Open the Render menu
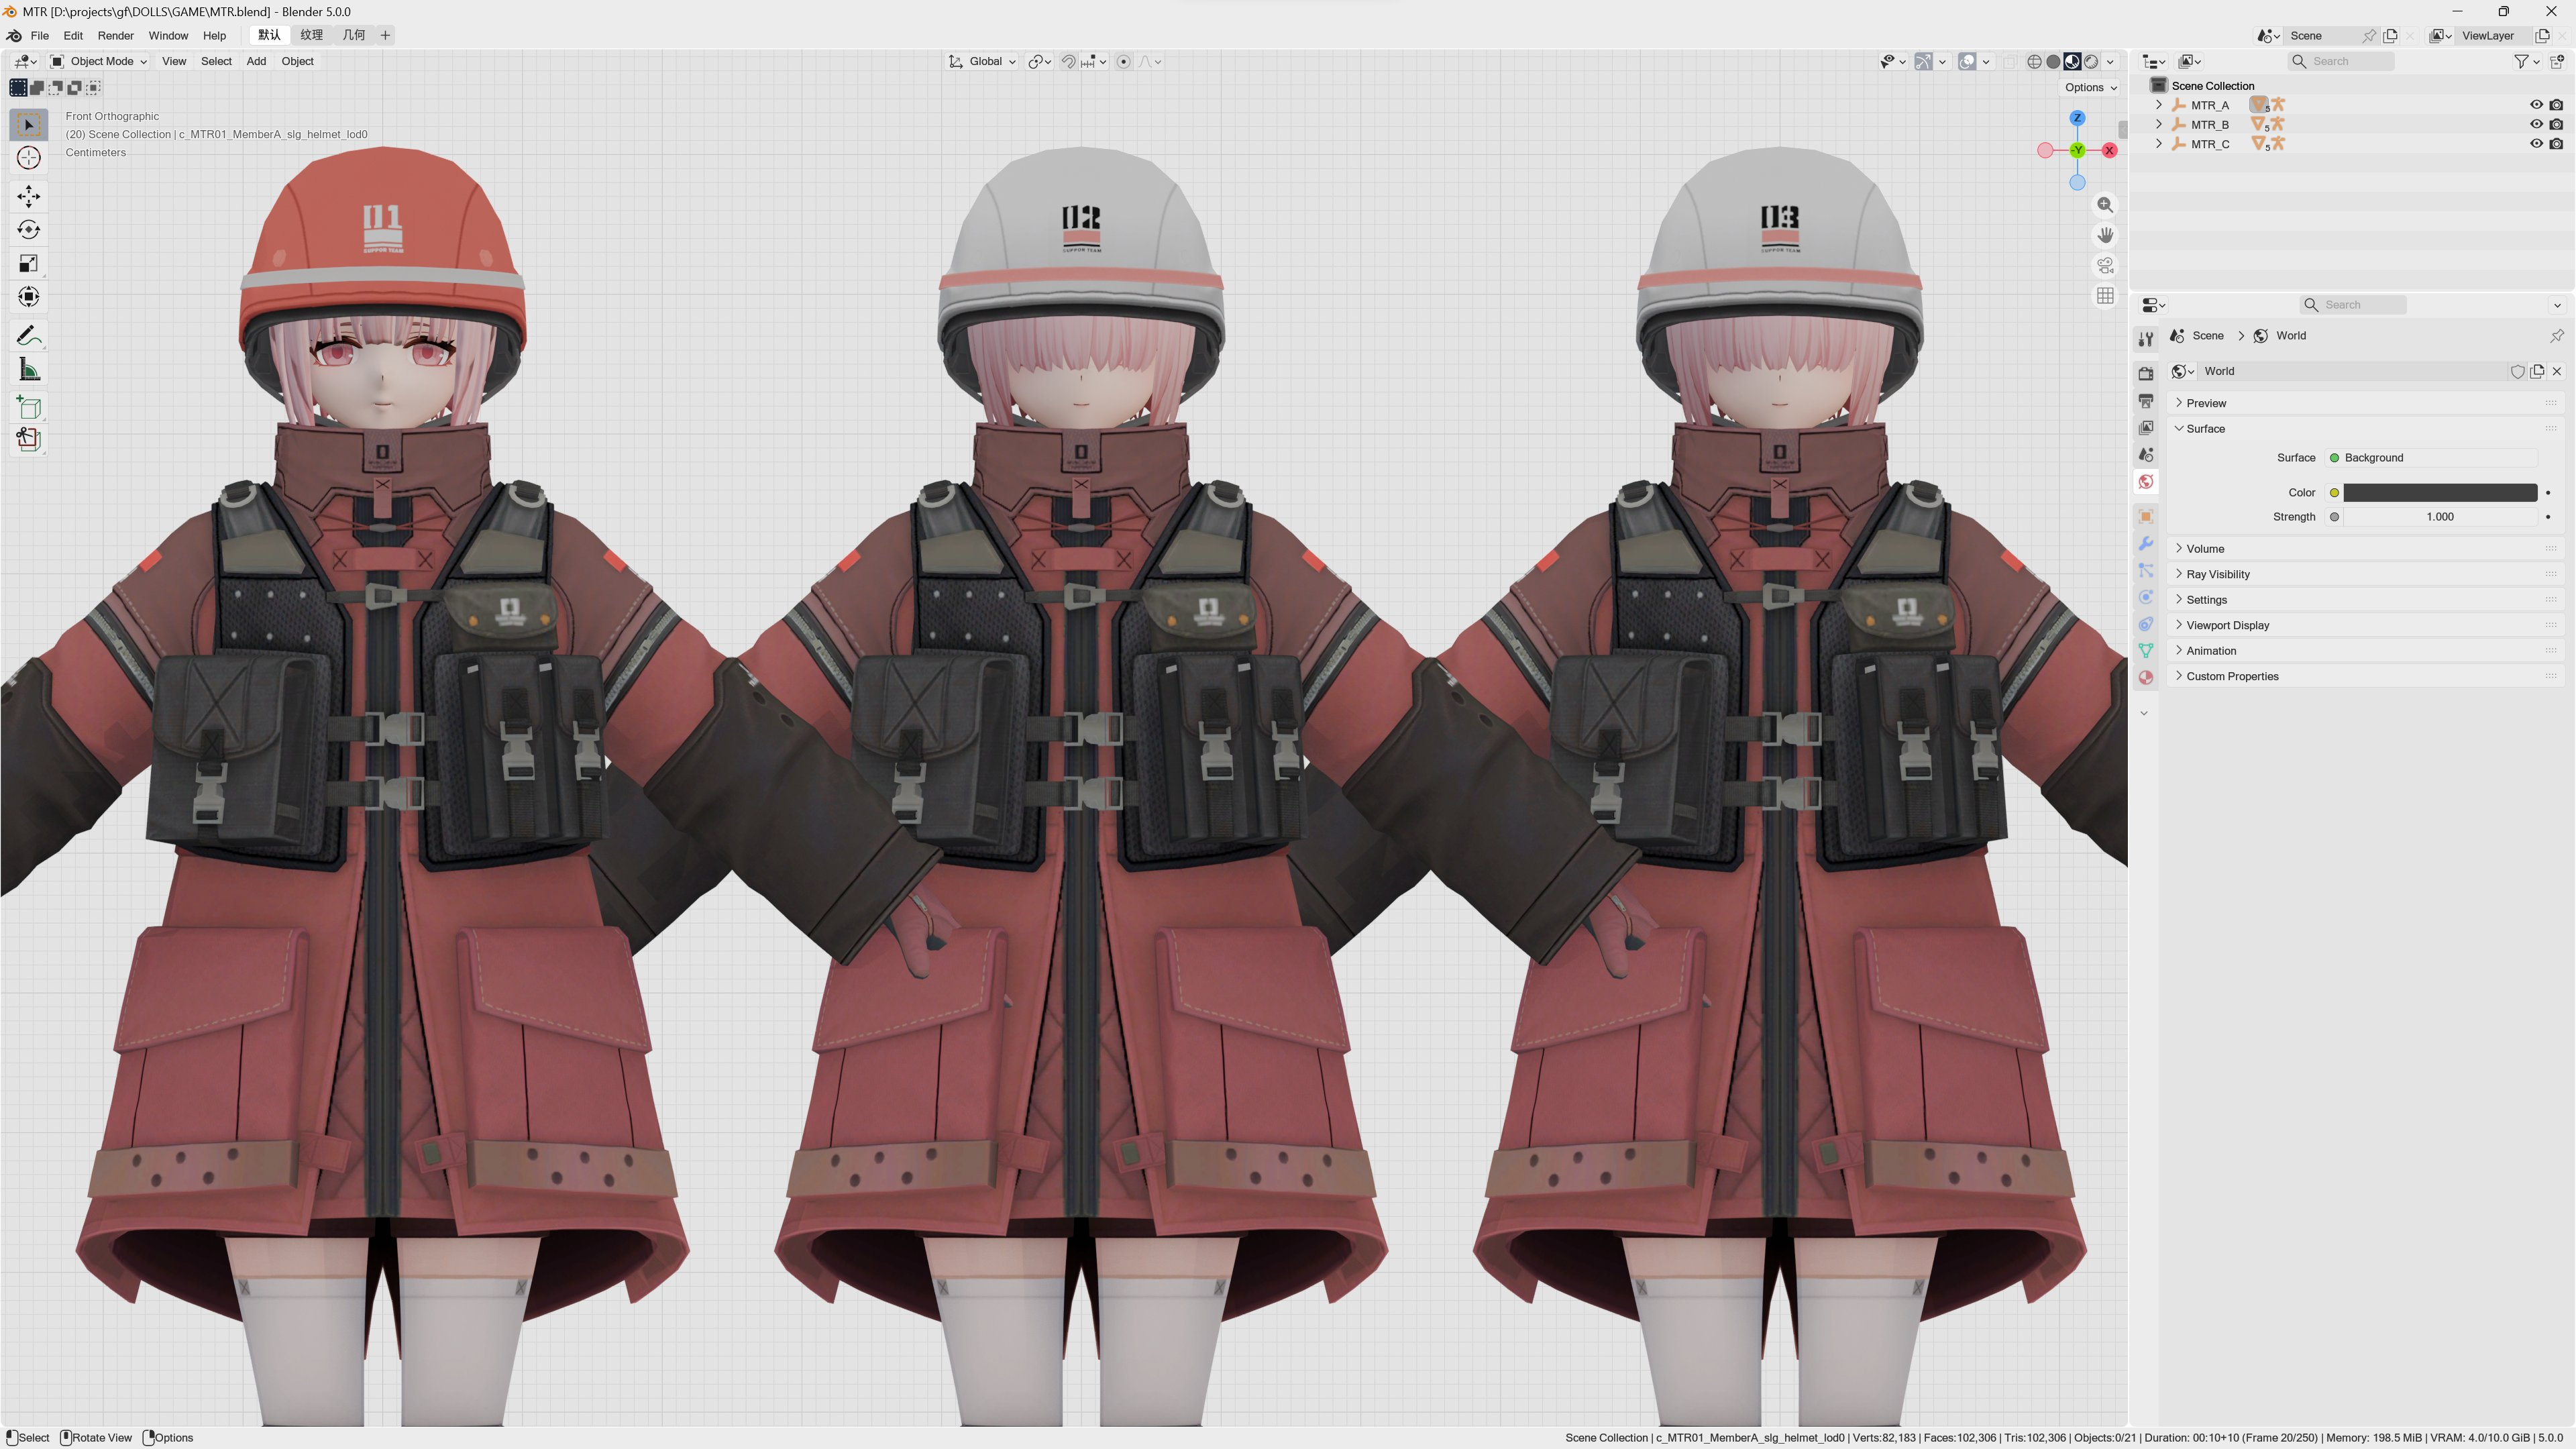The width and height of the screenshot is (2576, 1449). tap(115, 36)
